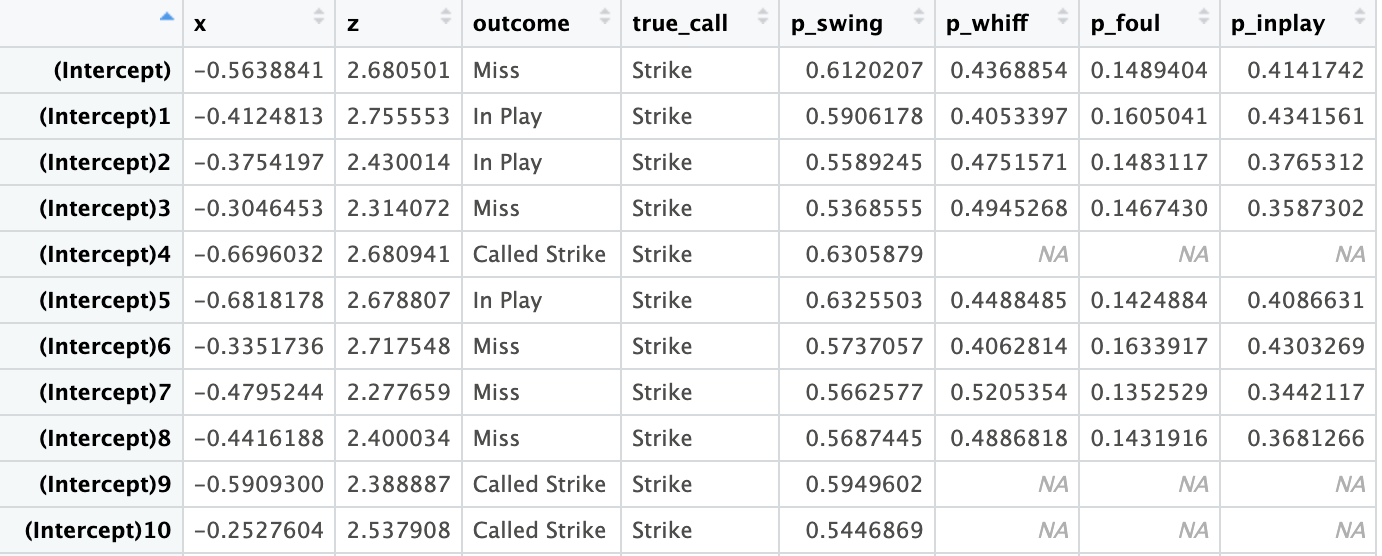Click the z value 2.755553

398,117
